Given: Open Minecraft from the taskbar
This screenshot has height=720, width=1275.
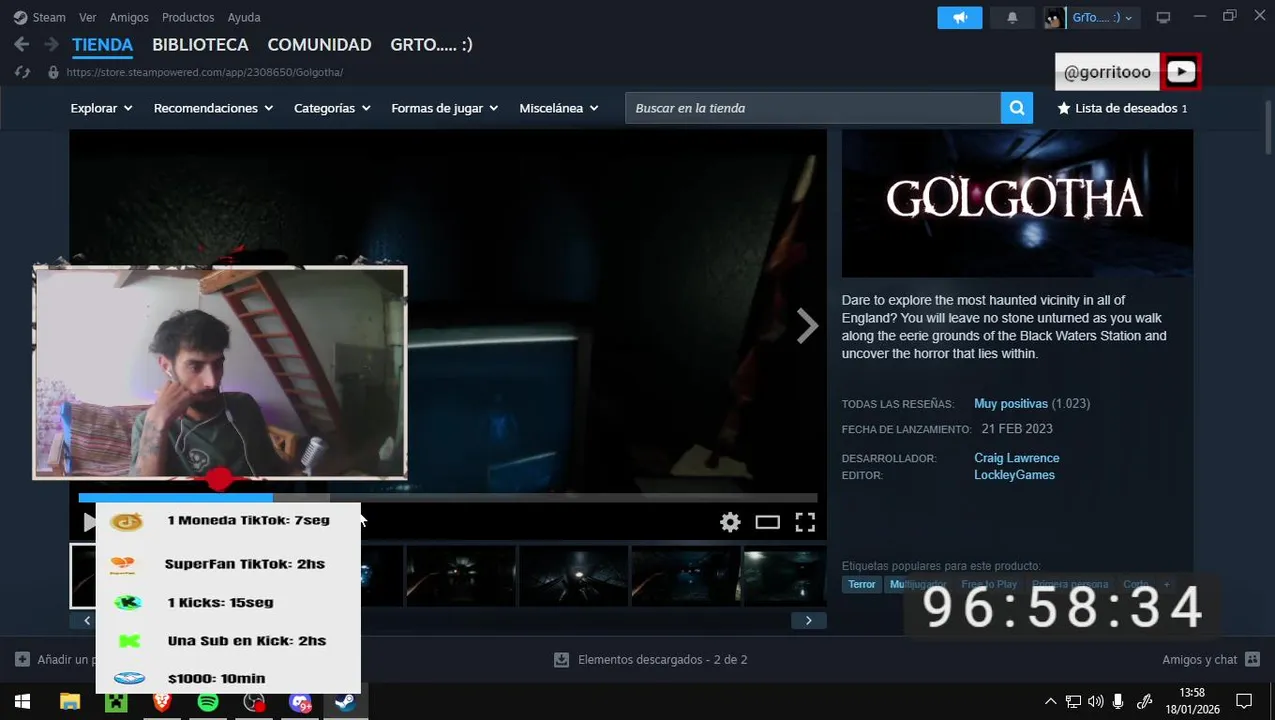Looking at the screenshot, I should click(116, 702).
